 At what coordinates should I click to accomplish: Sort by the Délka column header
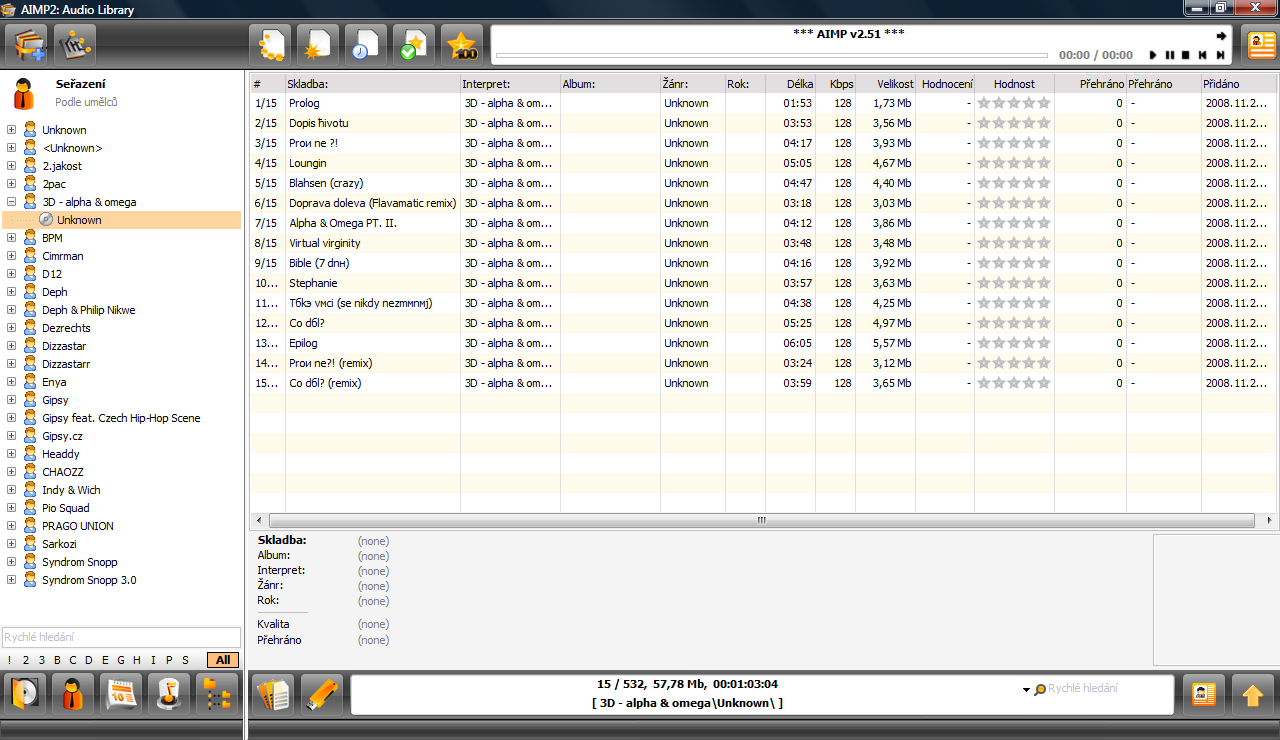[790, 84]
